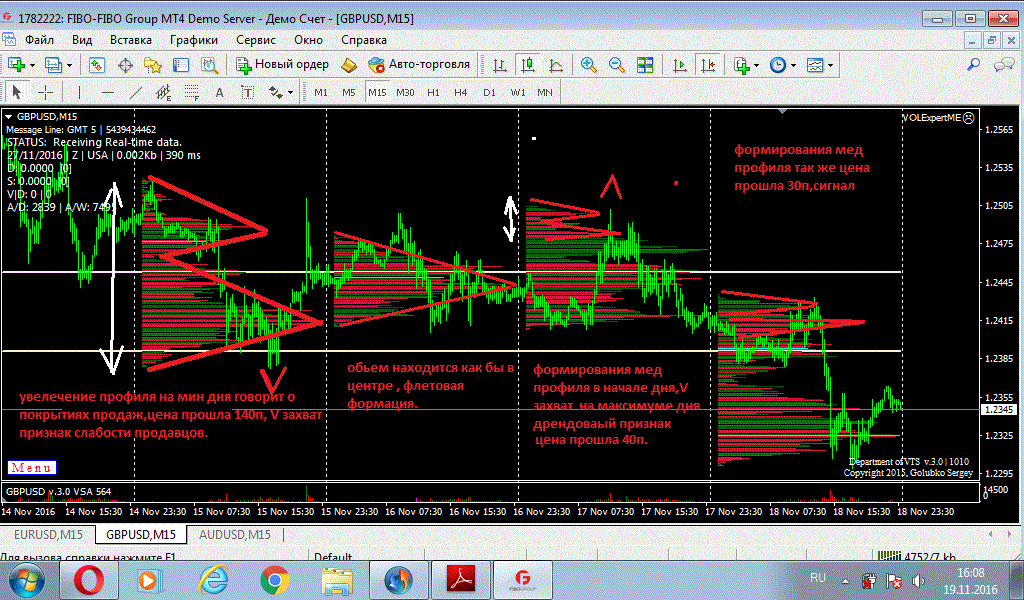Select the Fibonacci retracement tool
The width and height of the screenshot is (1024, 600).
[191, 92]
